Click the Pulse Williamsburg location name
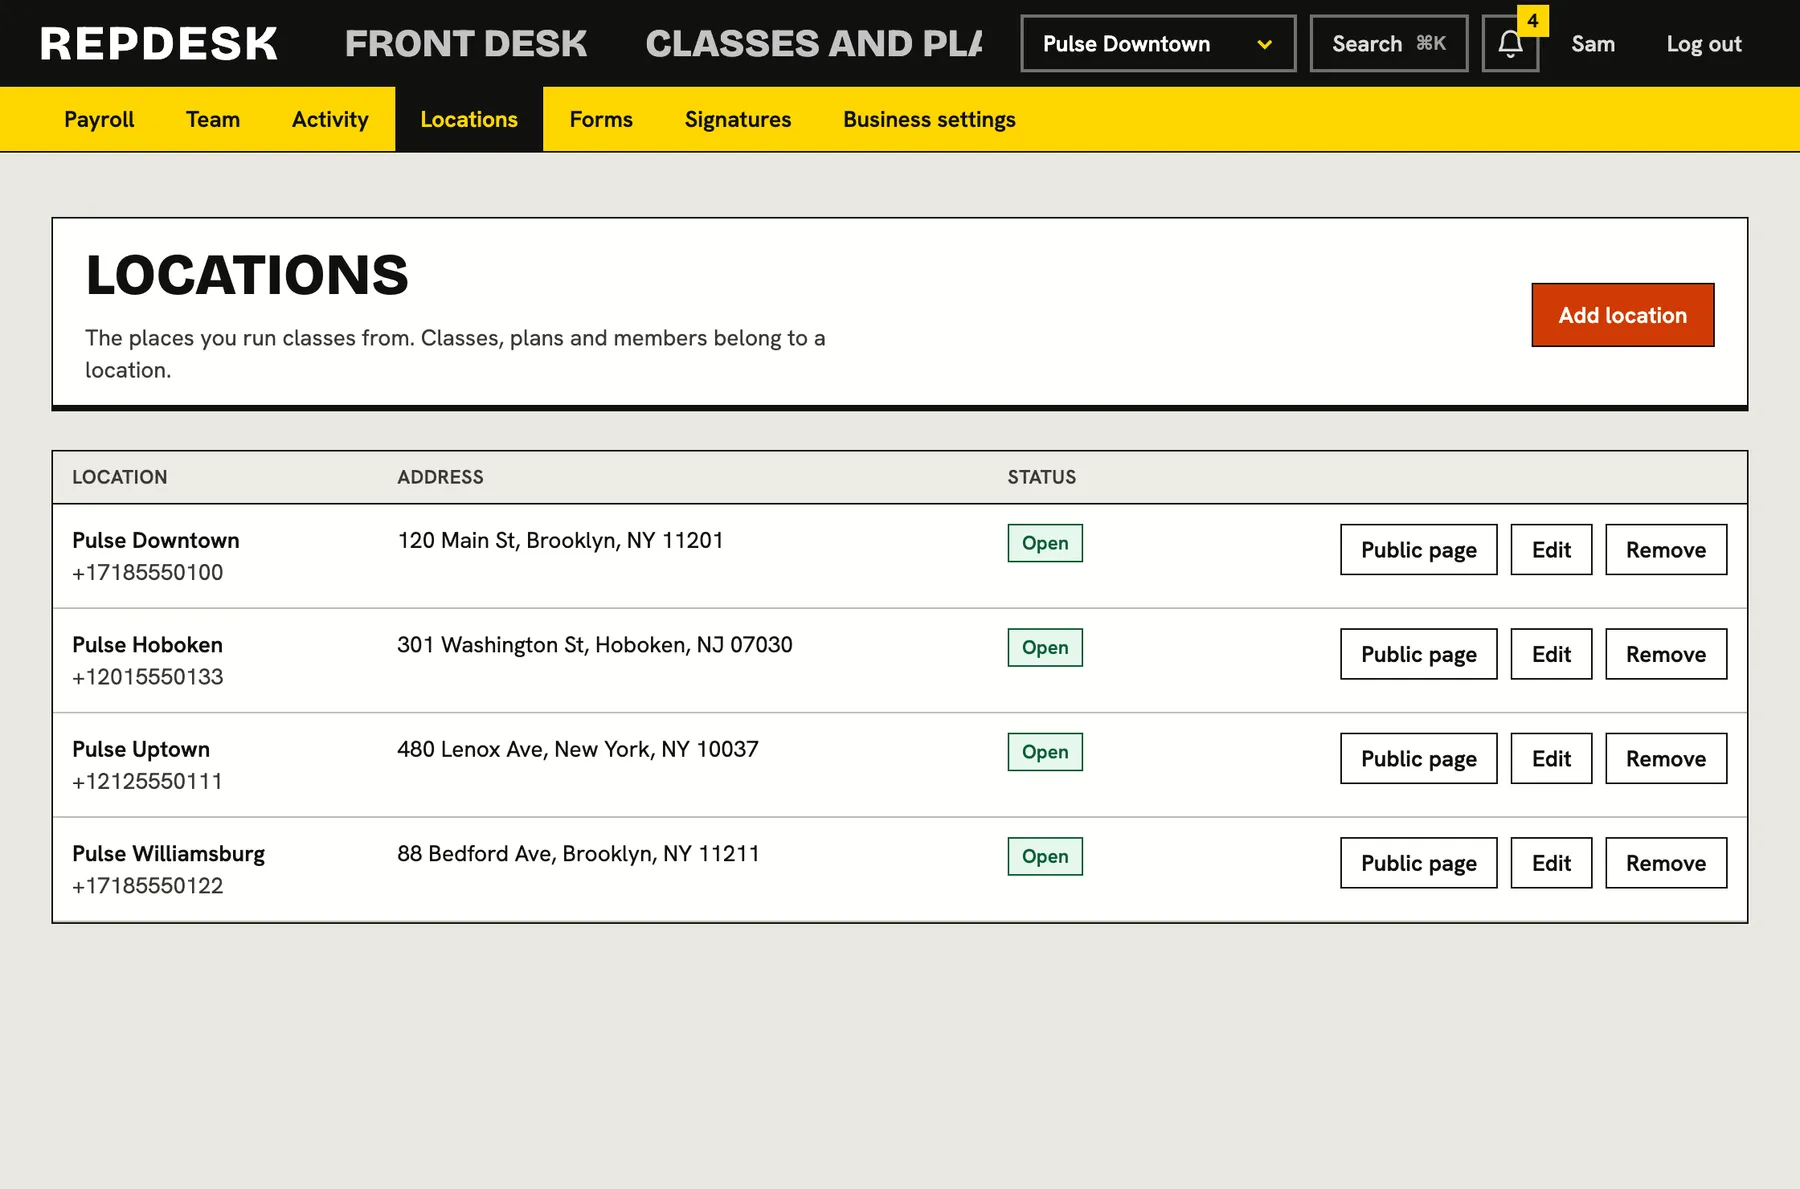 coord(169,854)
